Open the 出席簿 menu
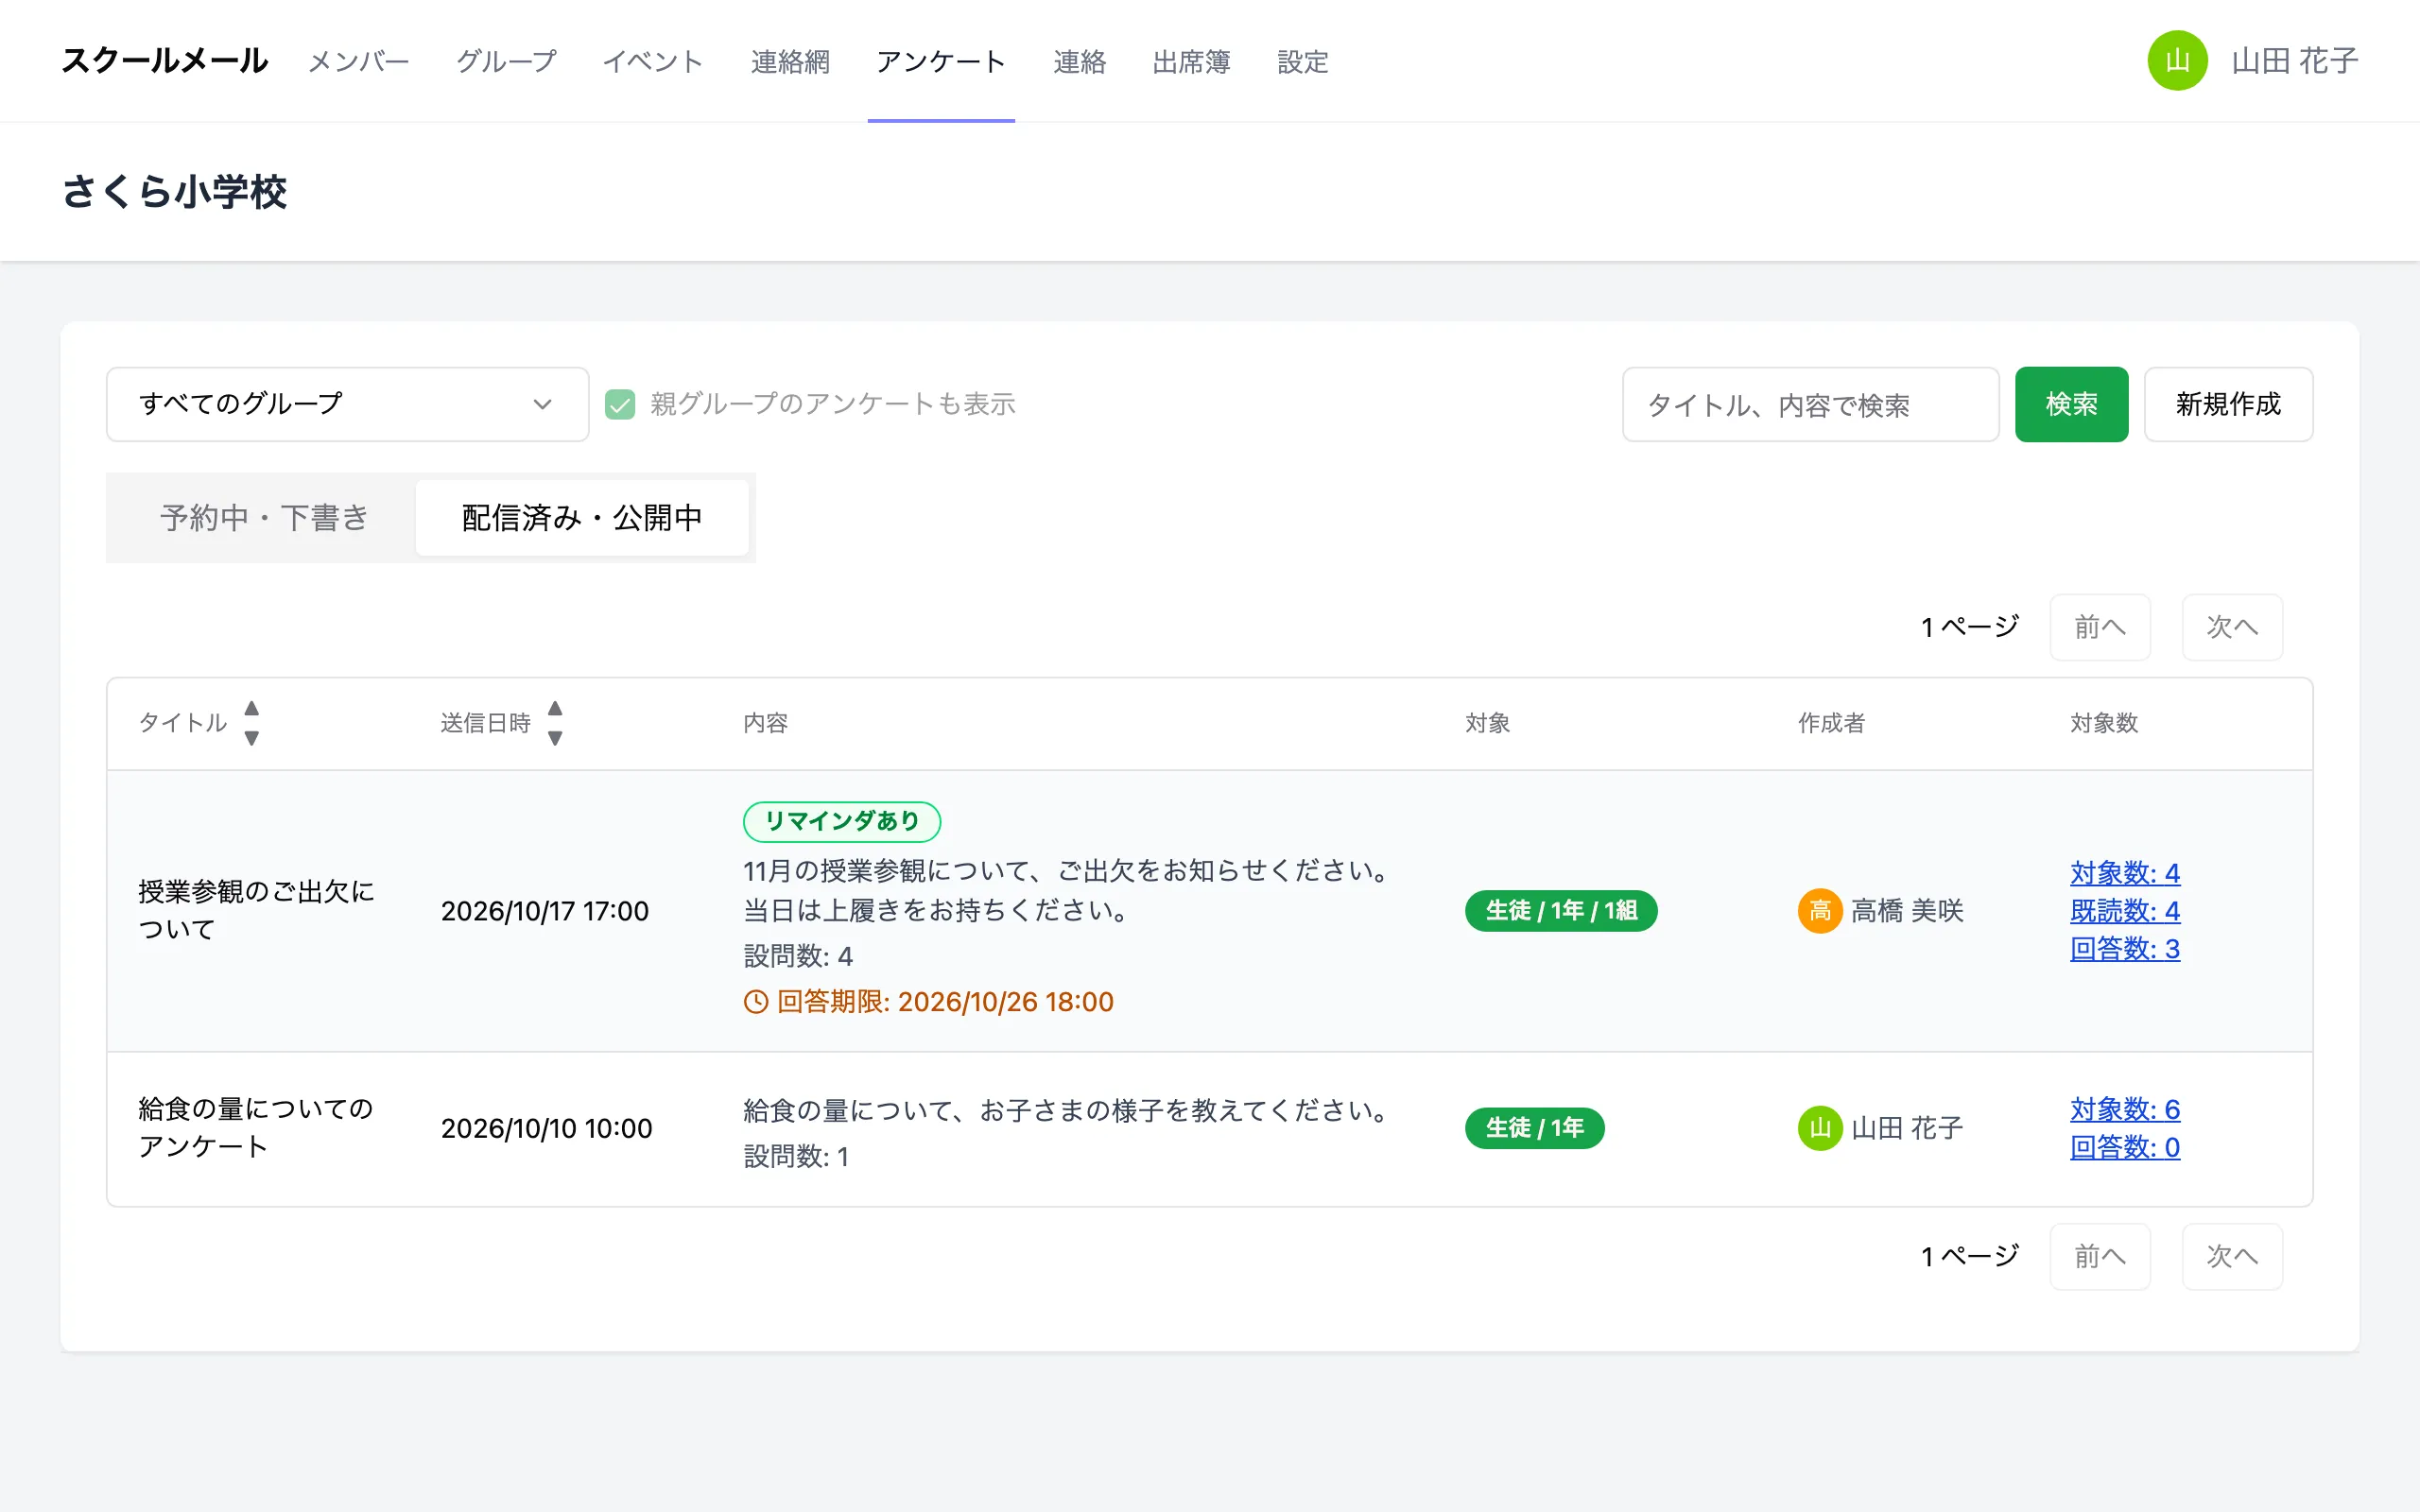This screenshot has height=1512, width=2420. click(x=1191, y=61)
